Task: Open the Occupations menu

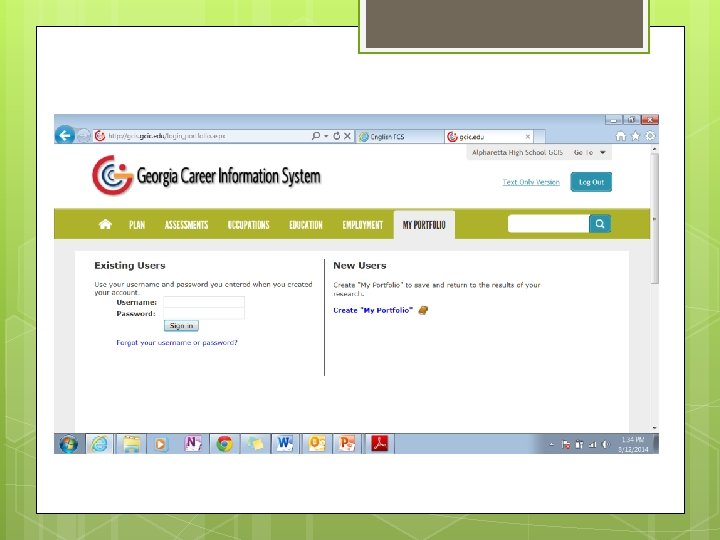Action: tap(248, 225)
